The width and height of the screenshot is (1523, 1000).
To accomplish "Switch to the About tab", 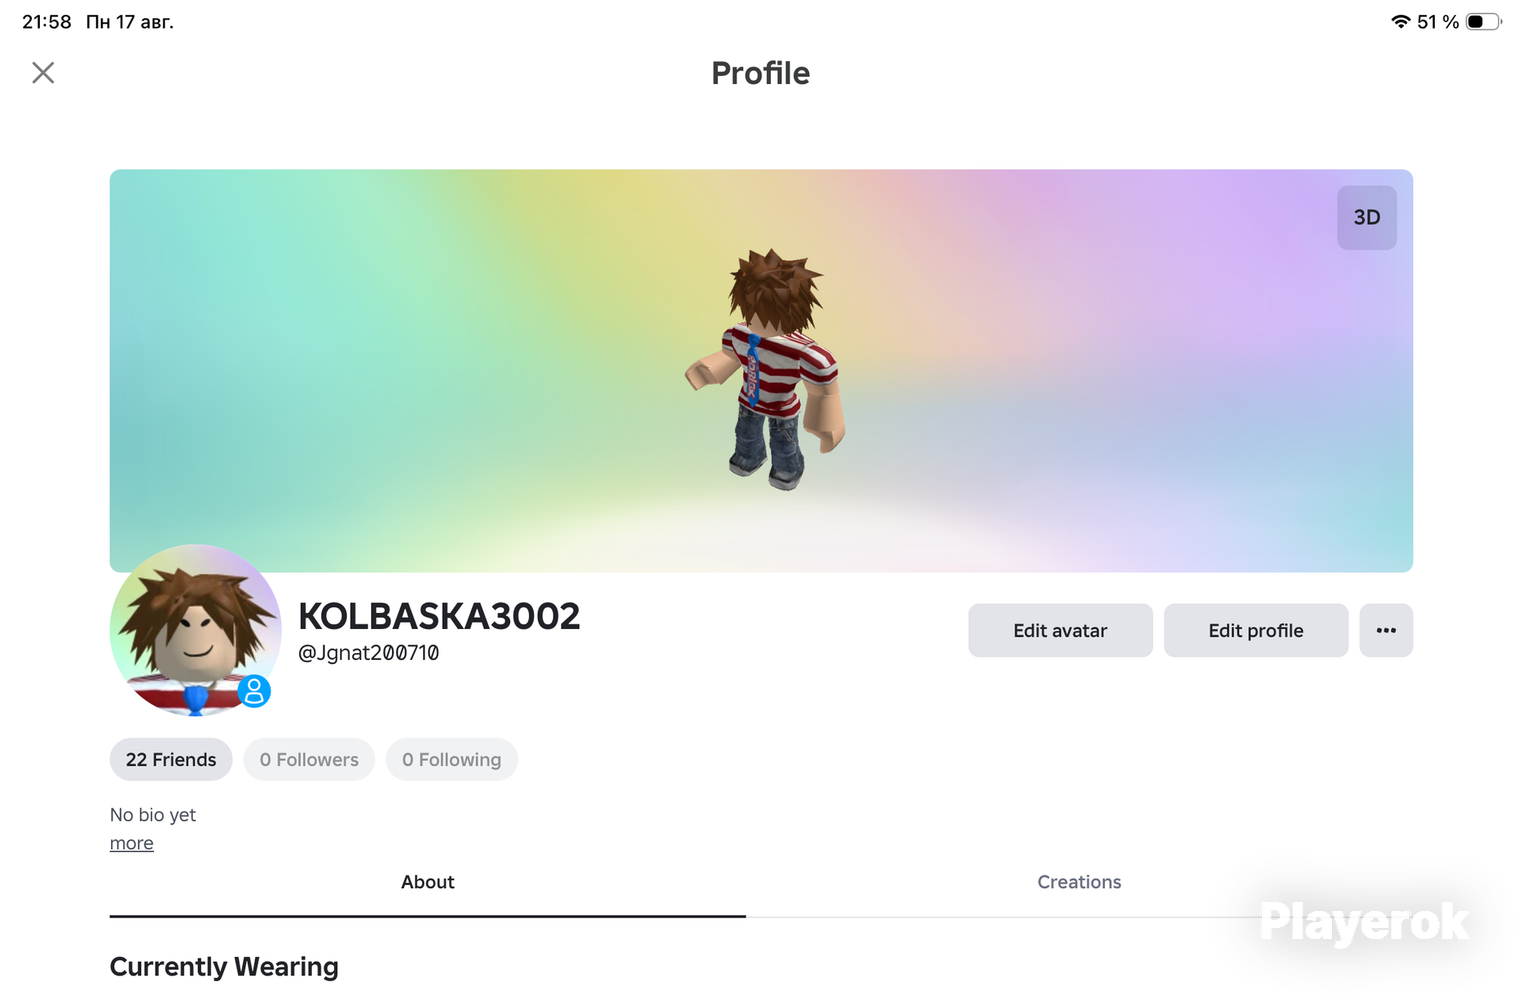I will pyautogui.click(x=428, y=882).
